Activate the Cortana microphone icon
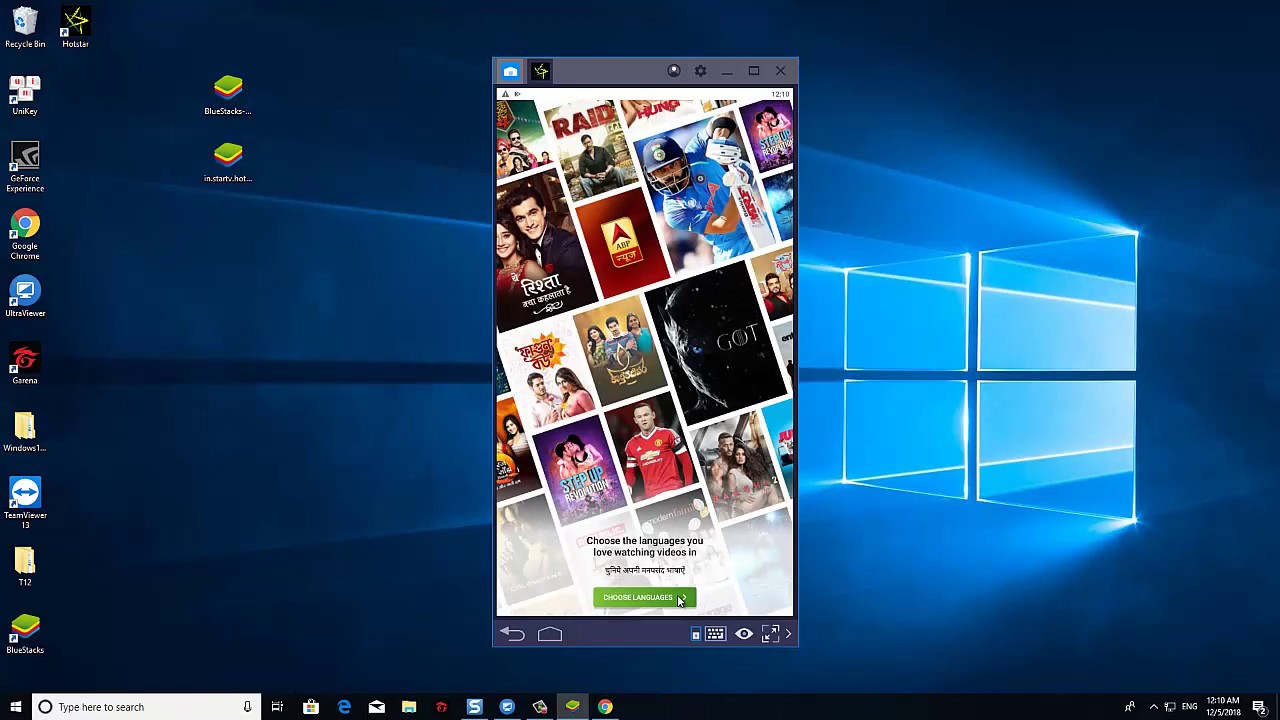 pyautogui.click(x=247, y=707)
